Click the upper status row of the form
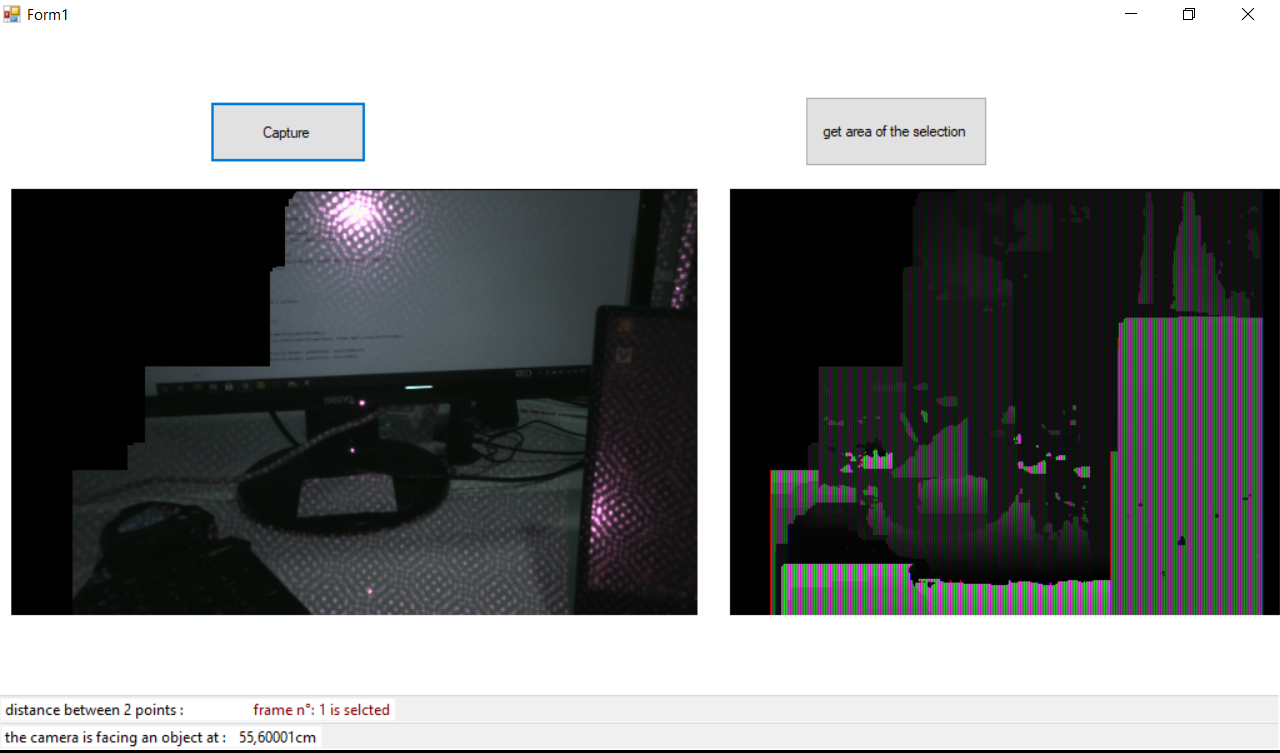This screenshot has height=753, width=1280. click(640, 709)
